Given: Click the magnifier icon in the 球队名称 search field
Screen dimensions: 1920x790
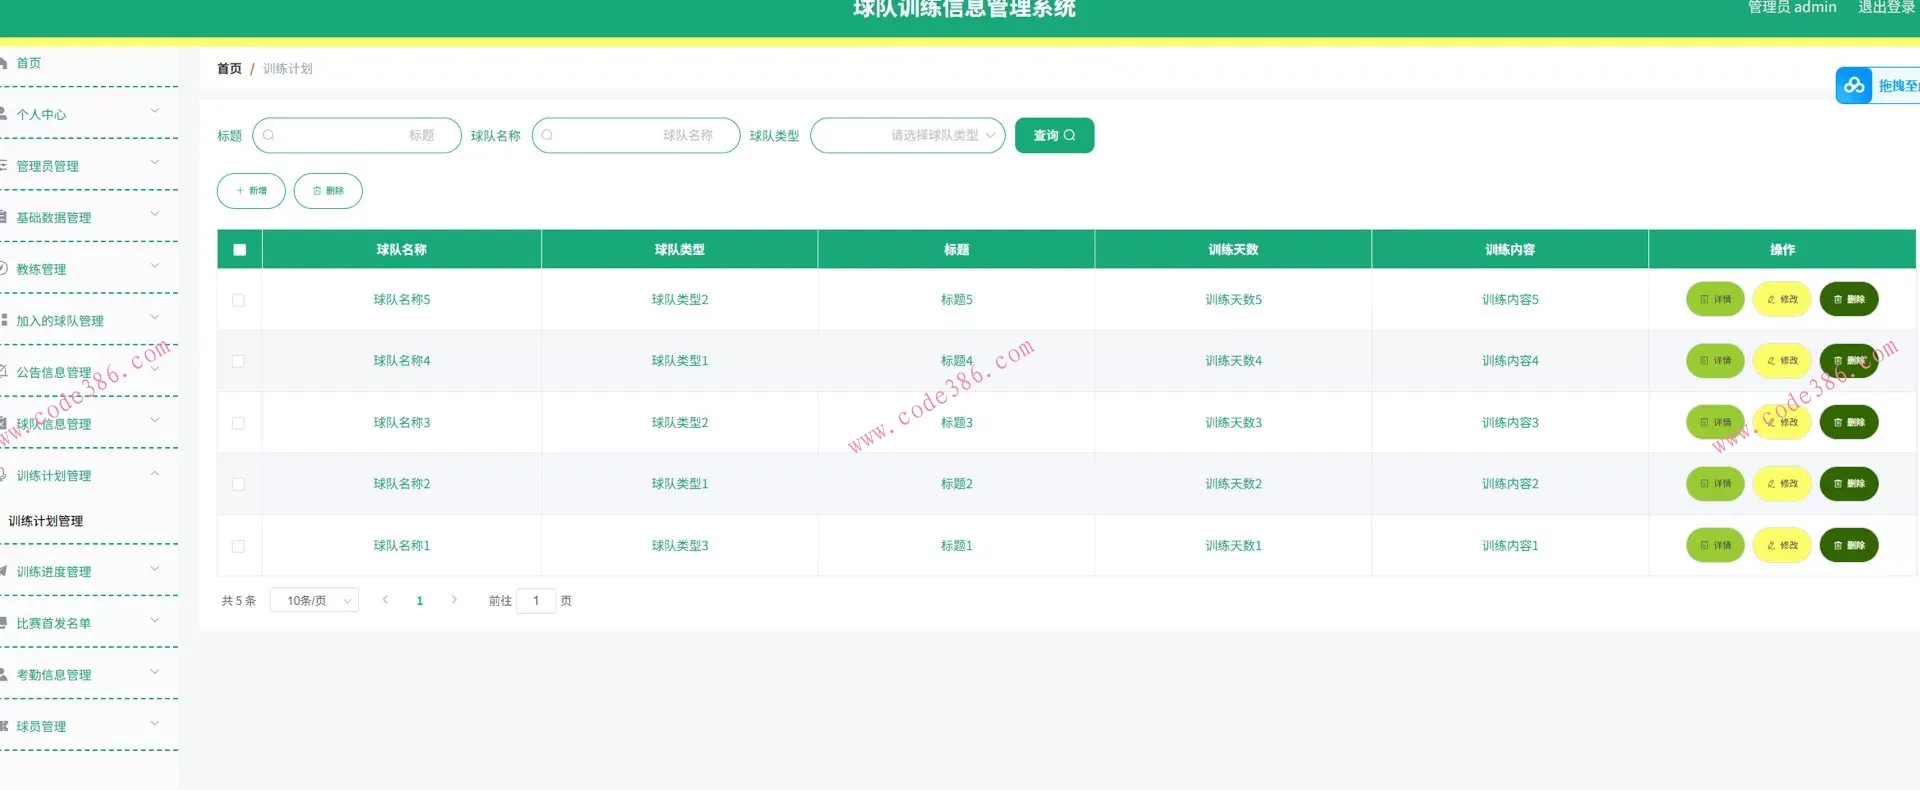Looking at the screenshot, I should (547, 135).
